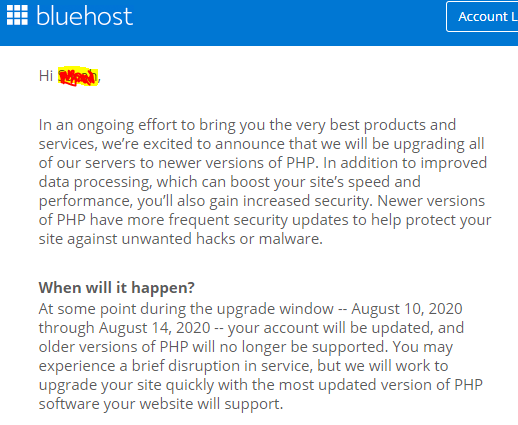Image resolution: width=518 pixels, height=425 pixels.
Task: Open the bluehost wordmark in the header
Action: 85,16
